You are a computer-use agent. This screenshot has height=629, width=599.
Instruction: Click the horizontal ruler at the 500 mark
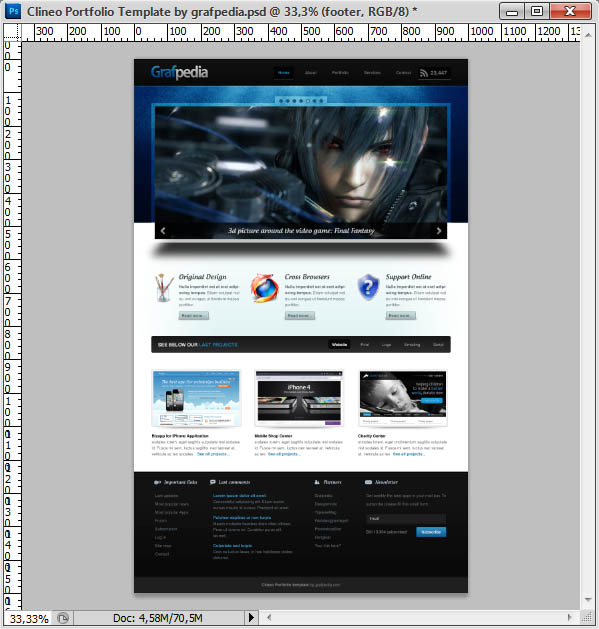(x=311, y=32)
